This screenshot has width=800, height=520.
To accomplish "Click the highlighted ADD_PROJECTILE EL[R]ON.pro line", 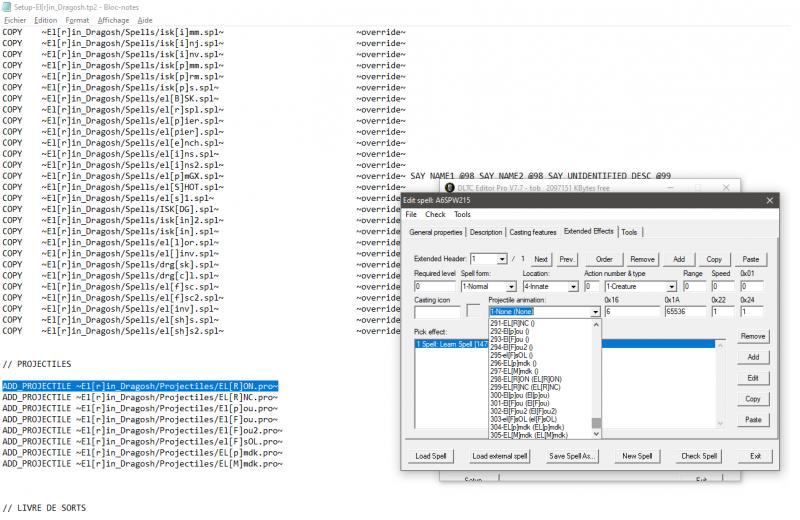I will pos(140,386).
